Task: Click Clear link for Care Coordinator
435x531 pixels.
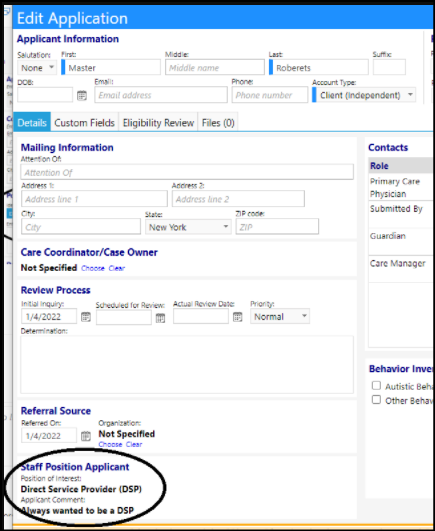Action: [117, 268]
